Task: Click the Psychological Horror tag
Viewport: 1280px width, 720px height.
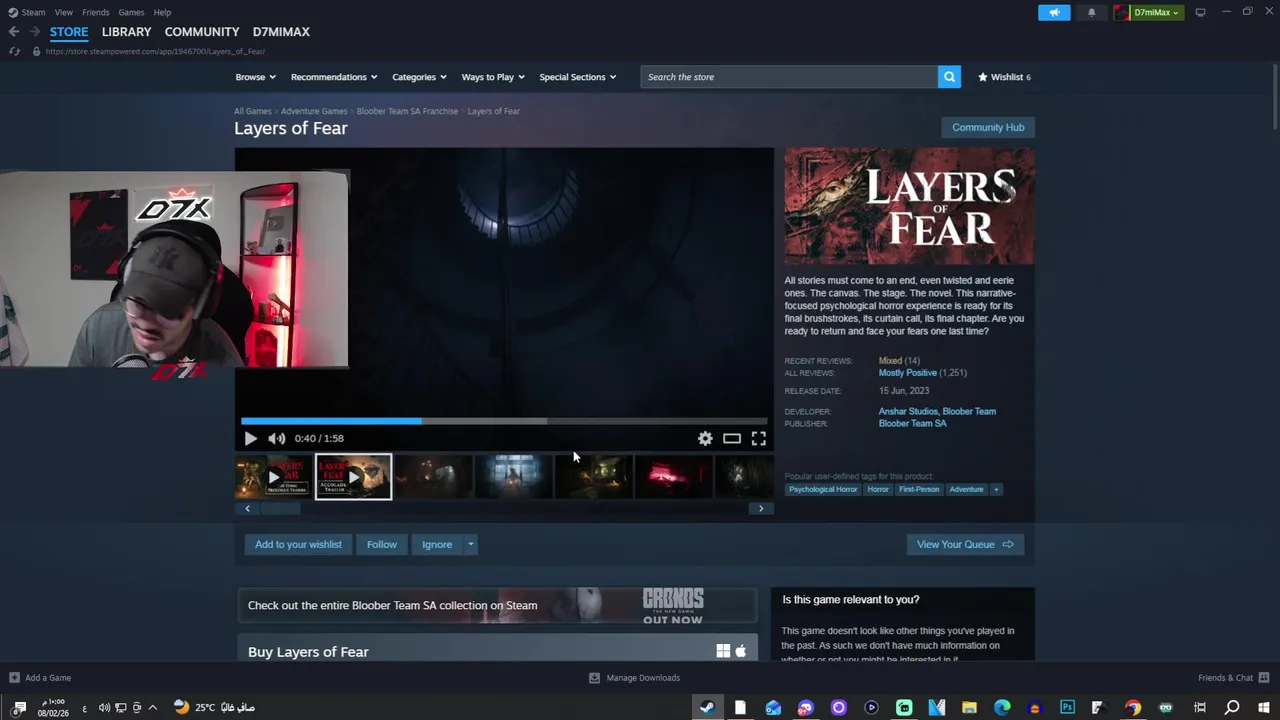Action: [823, 489]
